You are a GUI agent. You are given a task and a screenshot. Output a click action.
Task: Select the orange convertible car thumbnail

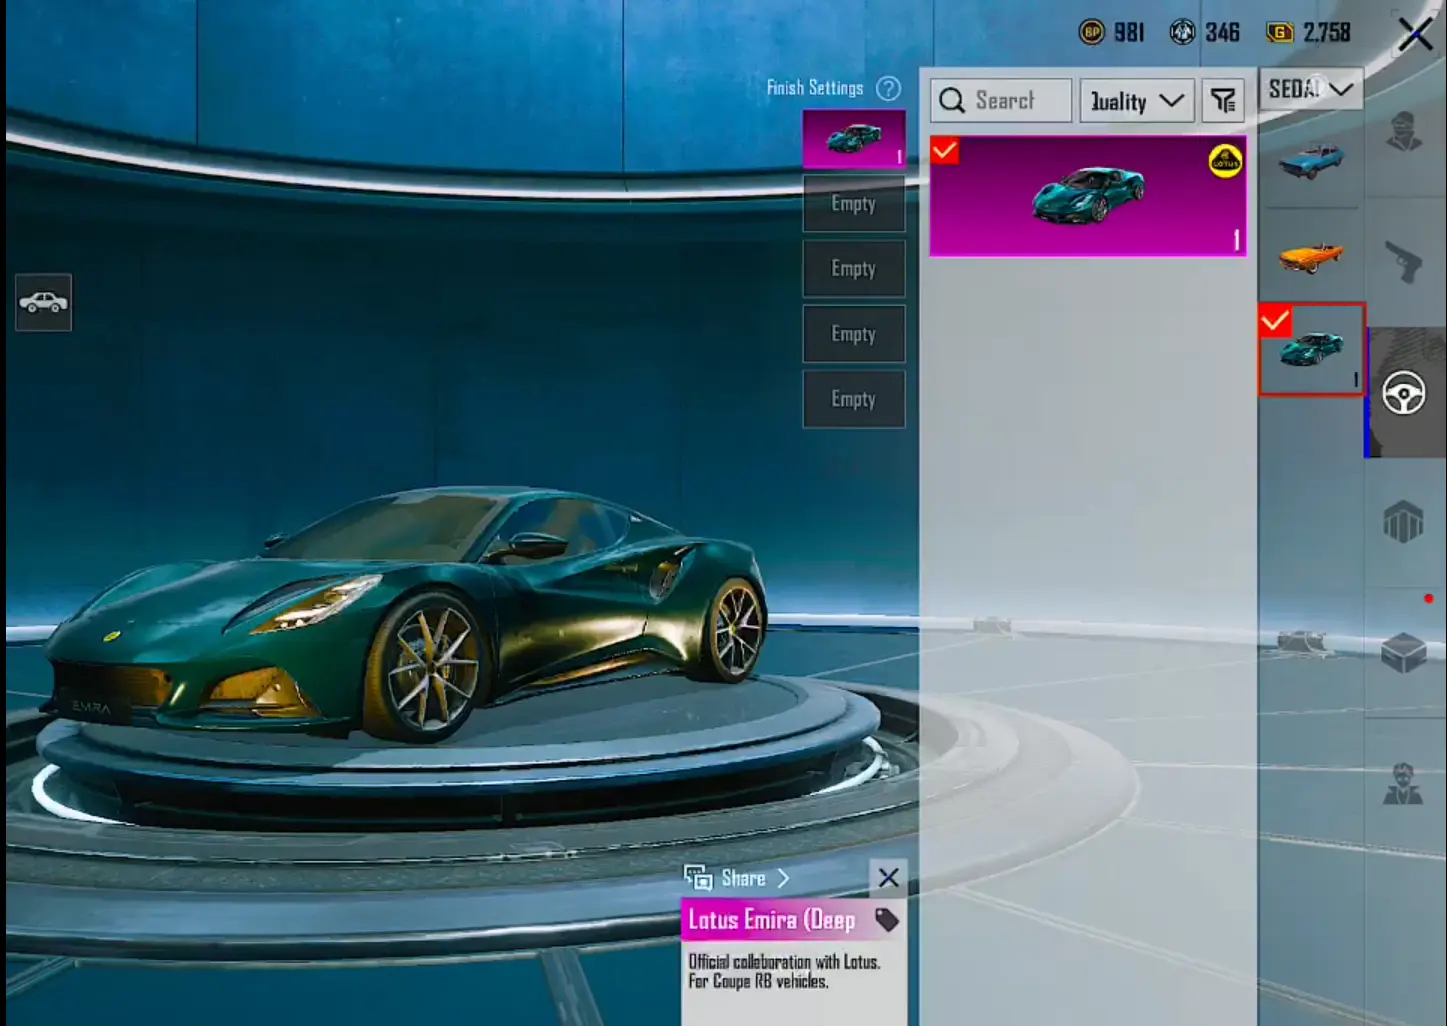click(x=1310, y=256)
